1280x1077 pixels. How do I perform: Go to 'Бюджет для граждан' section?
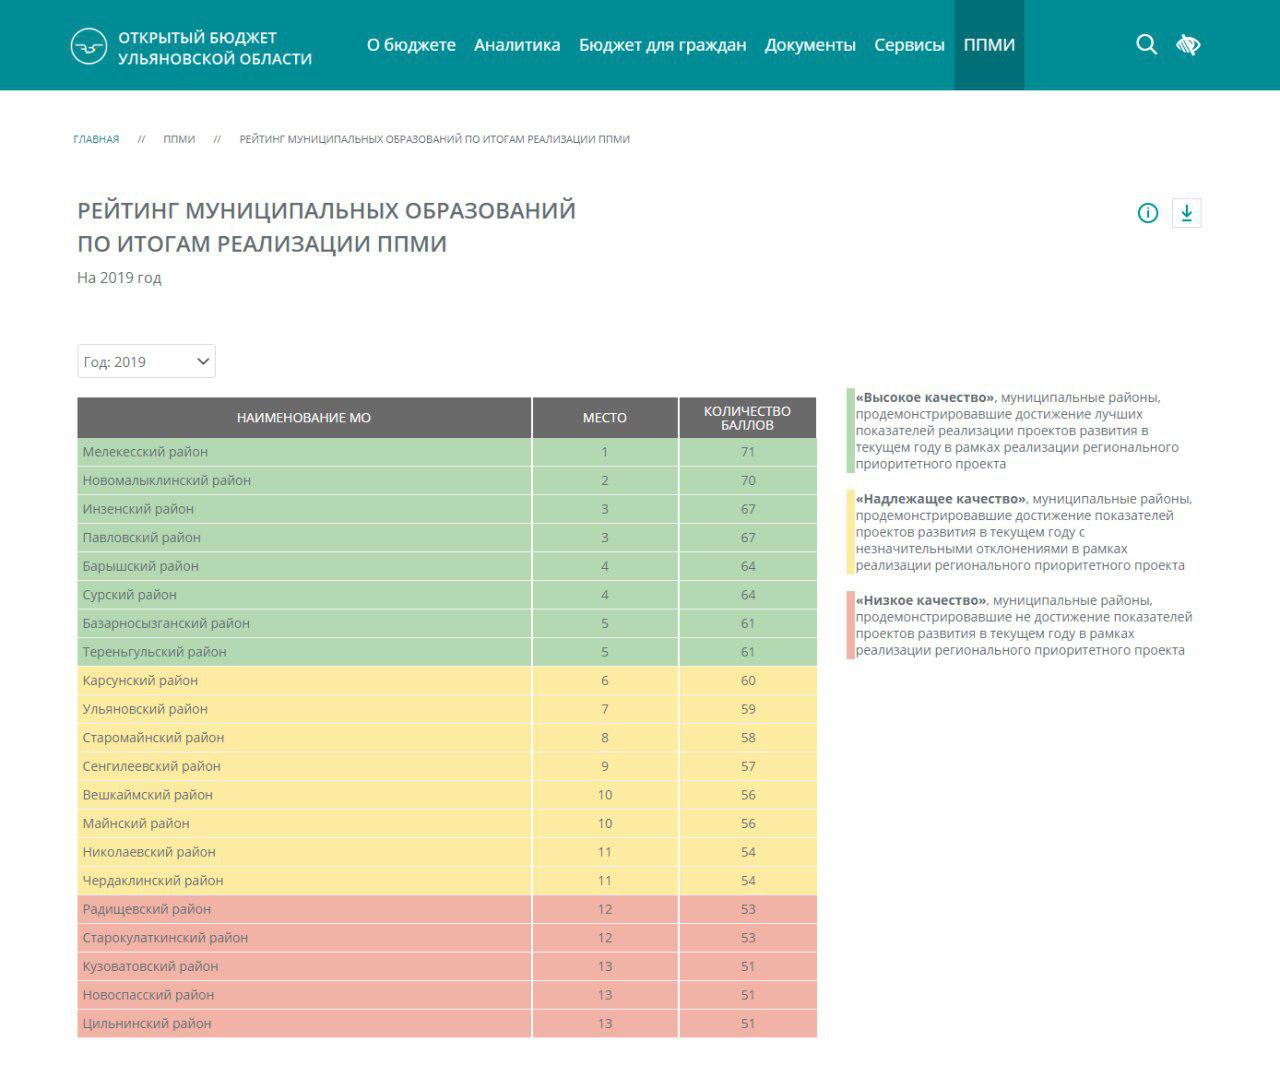[x=662, y=45]
